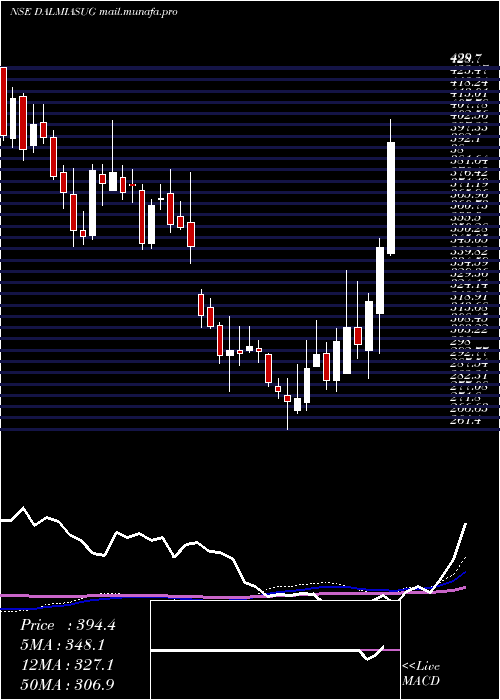Viewport: 500px width, 700px height.
Task: Click the 339.82 axis price label
Action: tap(468, 251)
